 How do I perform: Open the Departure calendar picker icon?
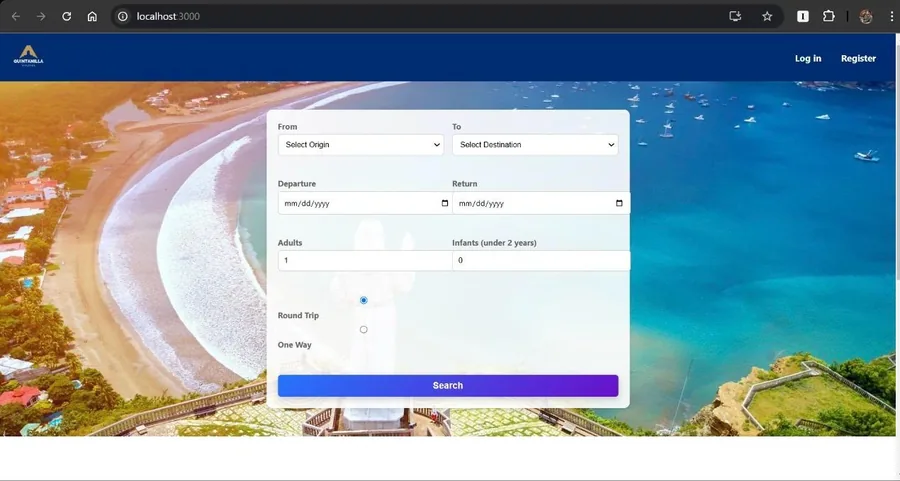(445, 203)
